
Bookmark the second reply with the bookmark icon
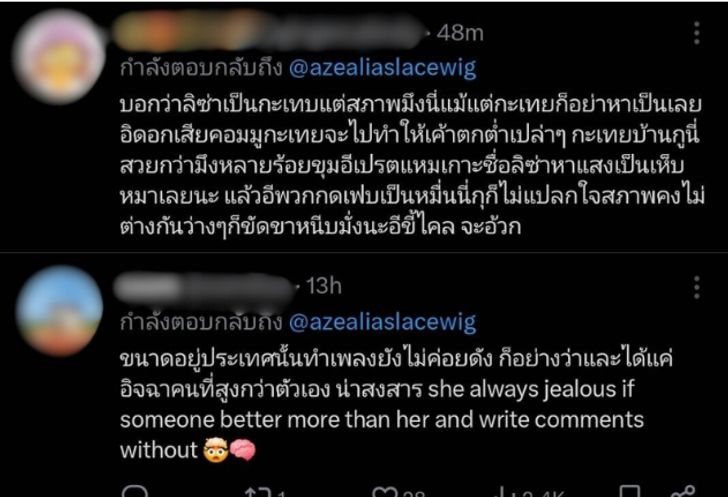click(x=631, y=491)
